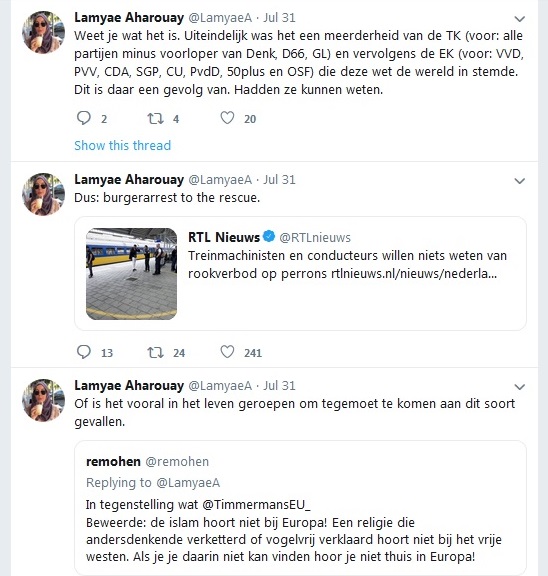The width and height of the screenshot is (548, 576).
Task: Expand options chevron on third tweet
Action: 519,387
